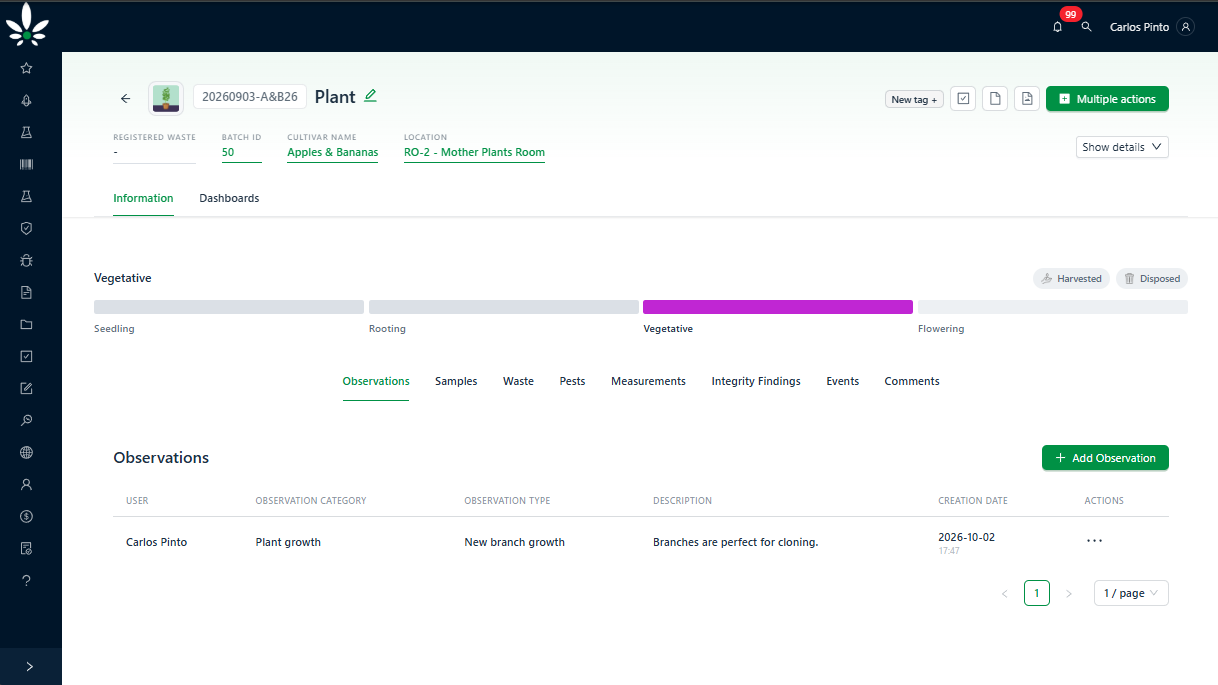This screenshot has width=1218, height=685.
Task: Go to page 1 in pagination
Action: [x=1037, y=593]
